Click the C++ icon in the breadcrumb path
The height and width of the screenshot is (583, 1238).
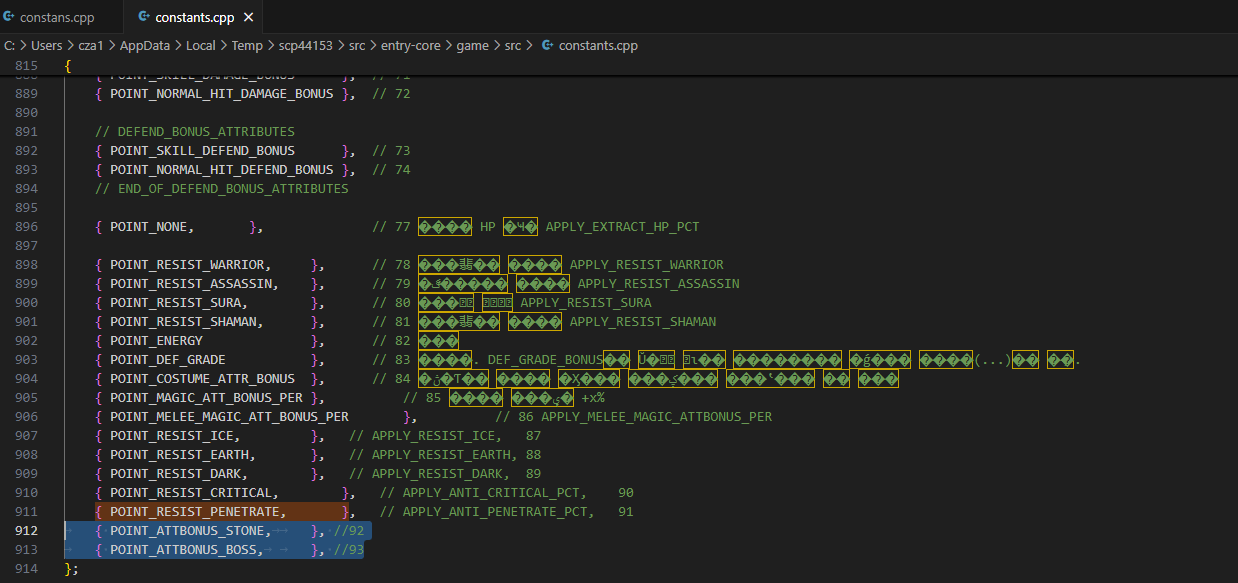547,45
